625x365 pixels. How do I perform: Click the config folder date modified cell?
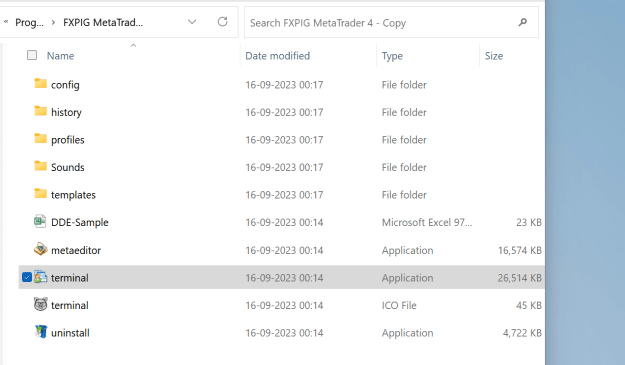(x=284, y=85)
